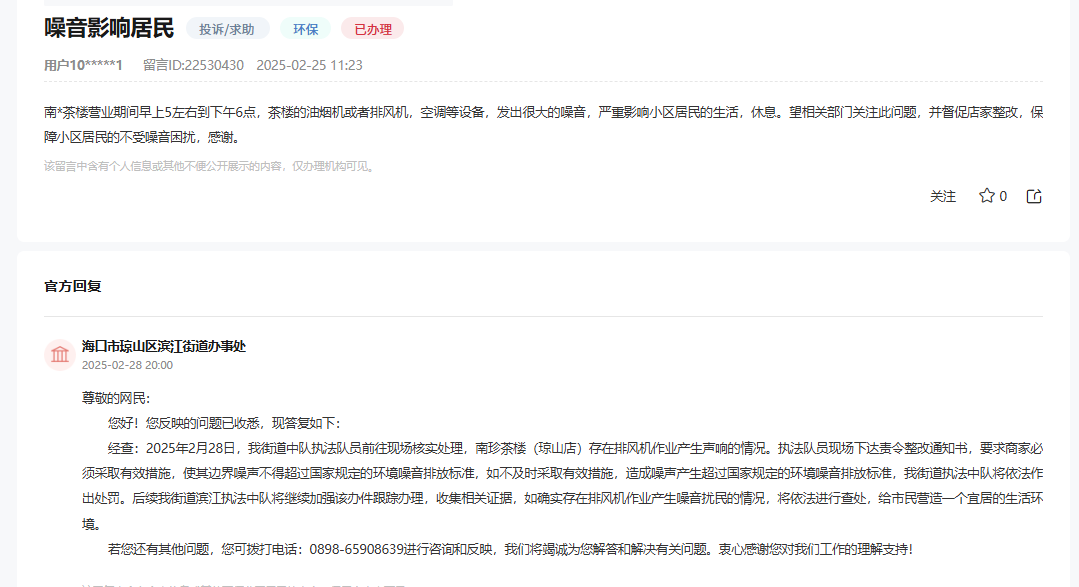Click the post timestamp 2025-02-25 11:23

[x=310, y=65]
